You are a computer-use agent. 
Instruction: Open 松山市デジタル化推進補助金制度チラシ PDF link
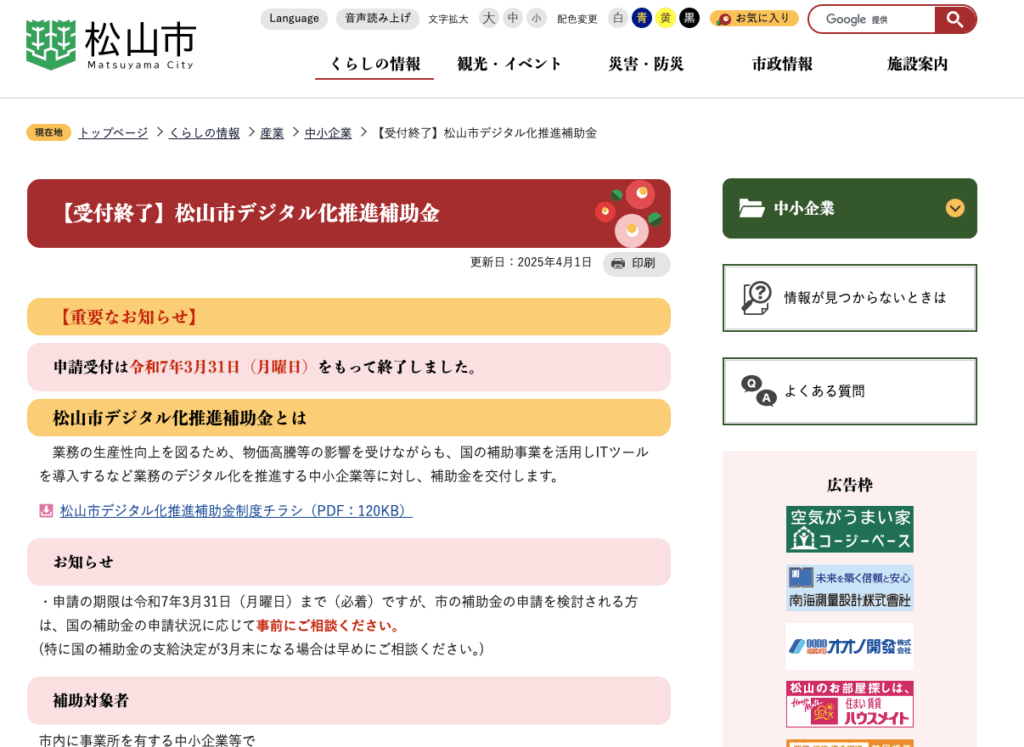tap(235, 511)
